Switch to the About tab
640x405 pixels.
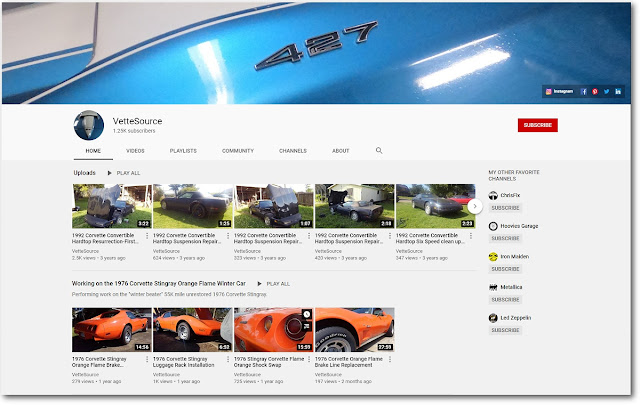[x=341, y=151]
